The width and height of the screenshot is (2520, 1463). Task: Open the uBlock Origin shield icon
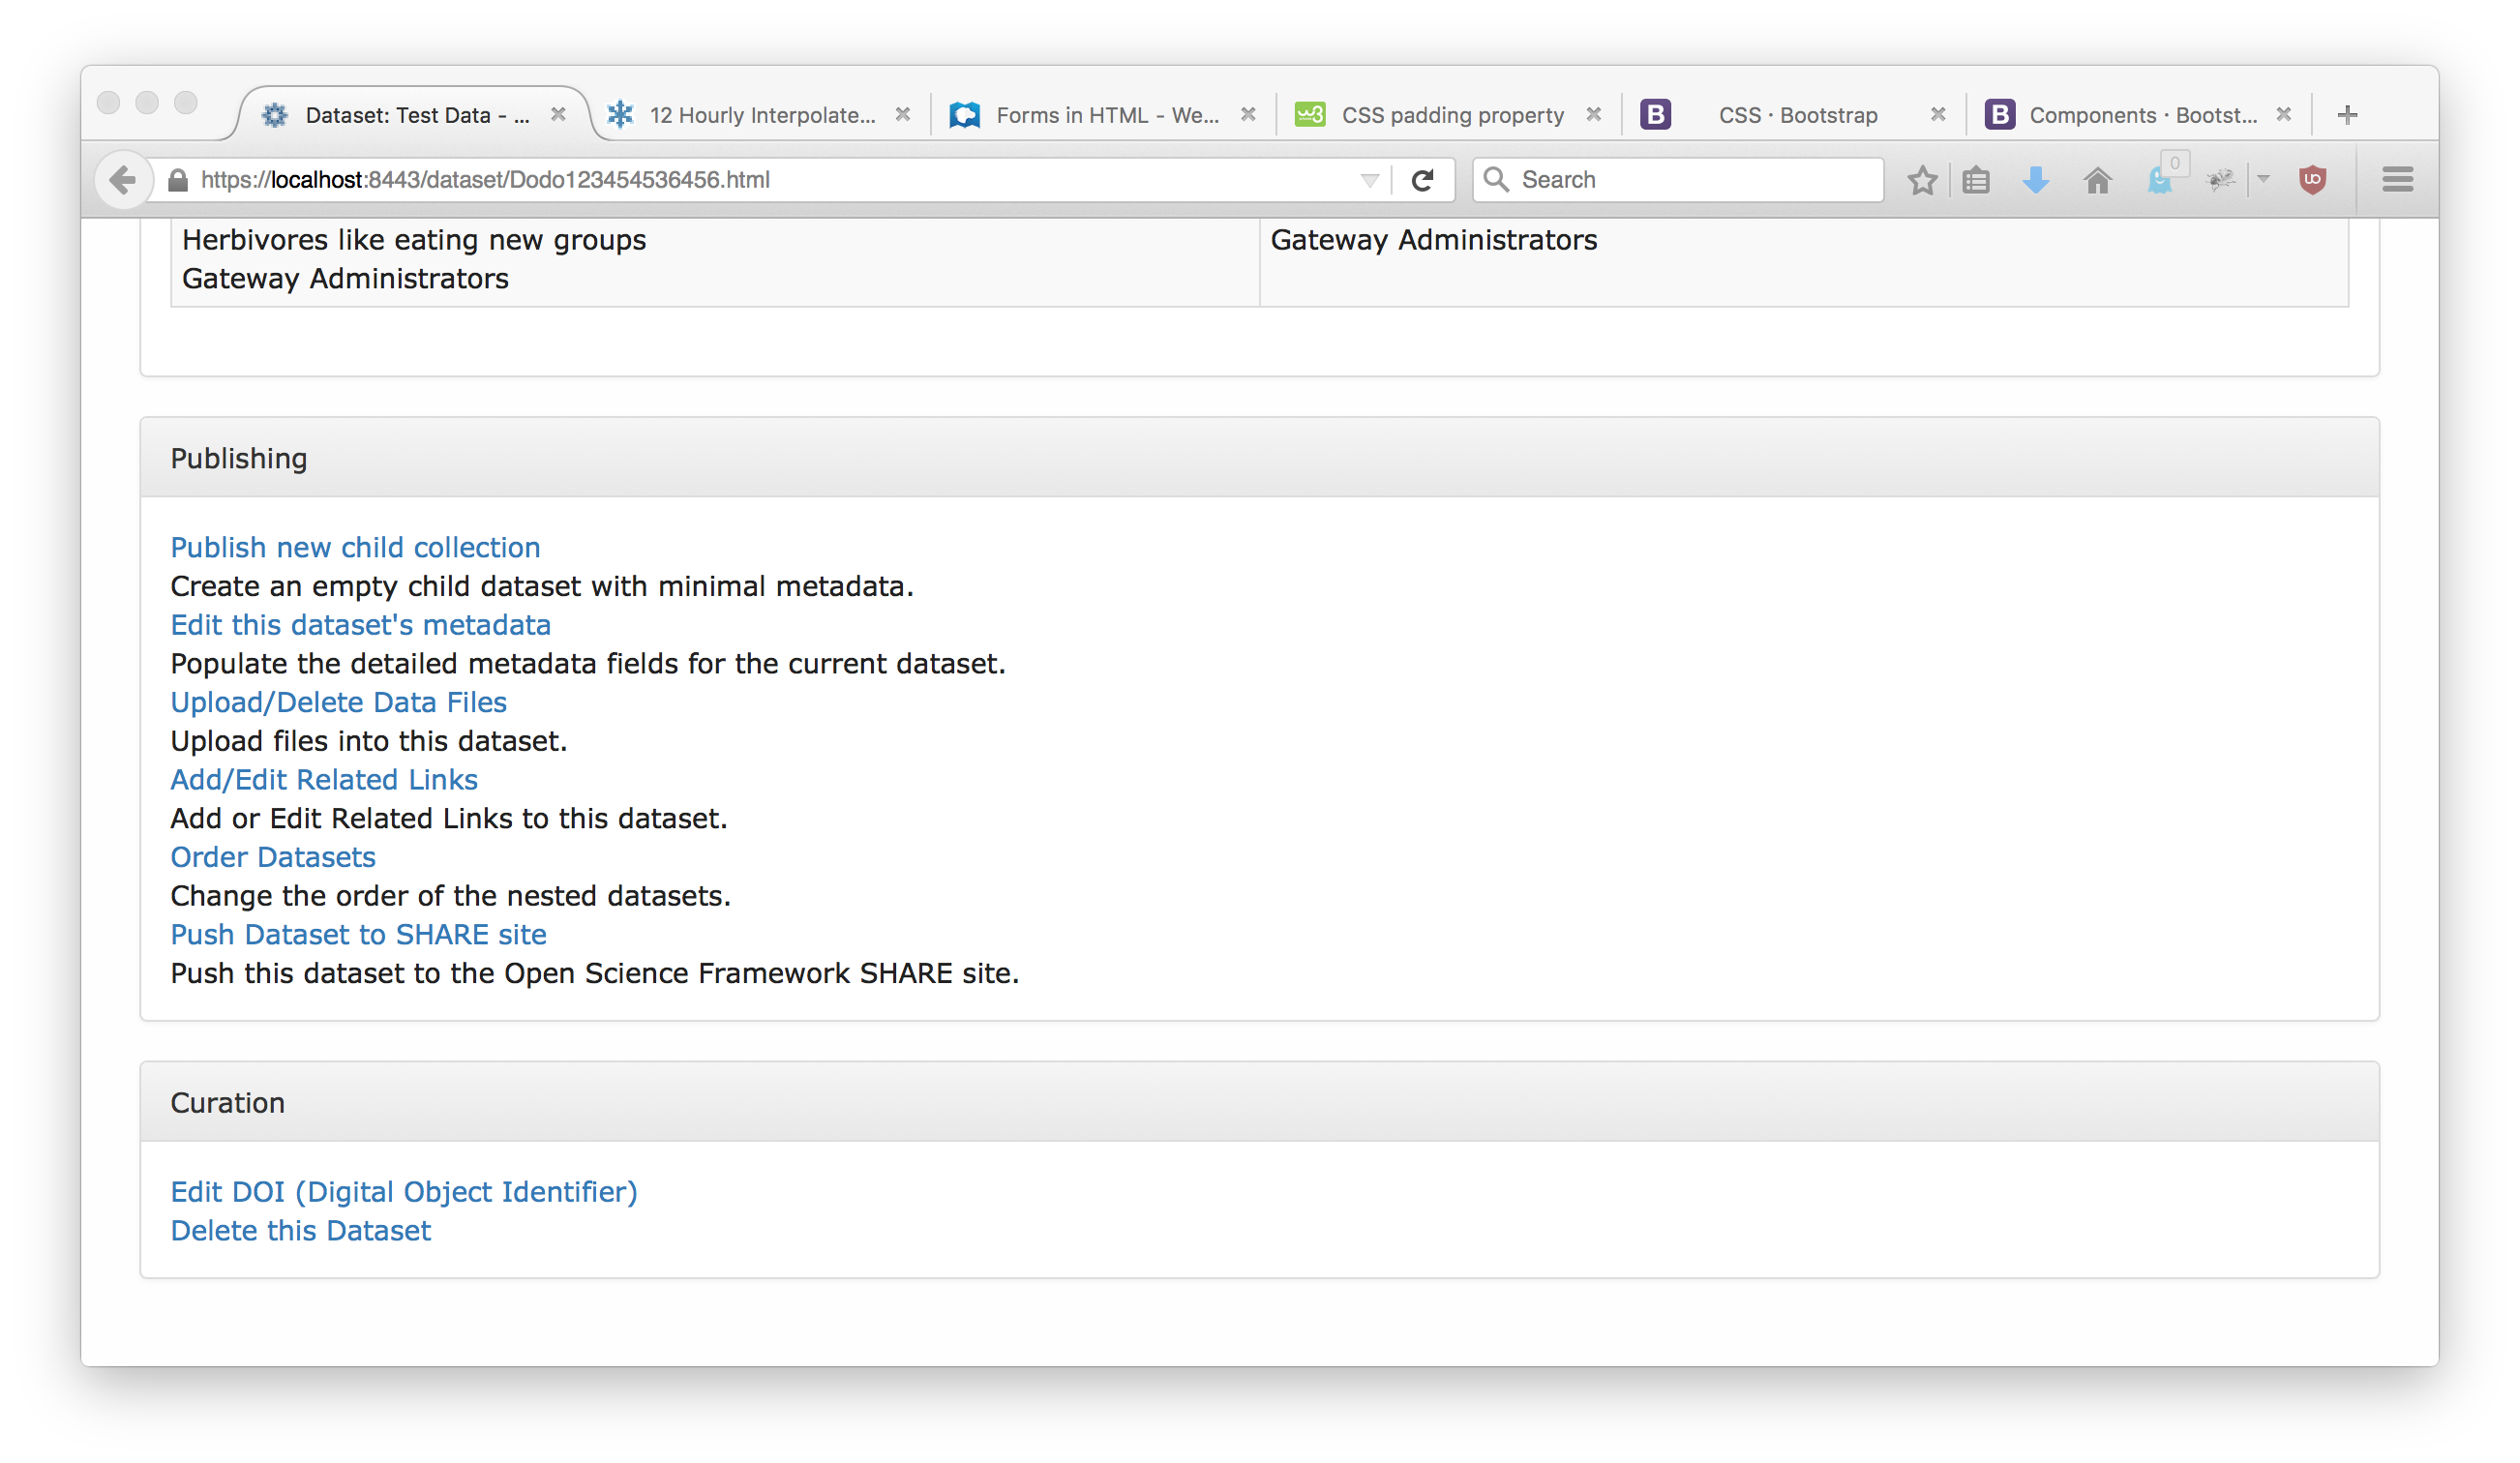[x=2312, y=180]
